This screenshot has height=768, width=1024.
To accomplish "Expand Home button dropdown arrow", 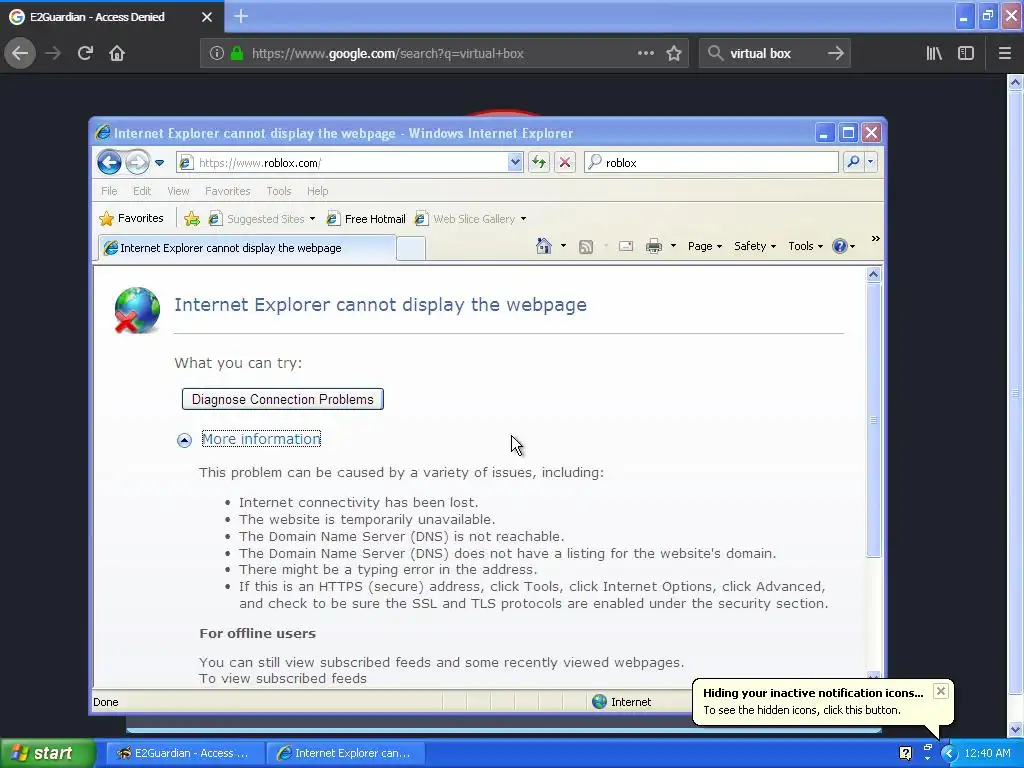I will pyautogui.click(x=563, y=246).
